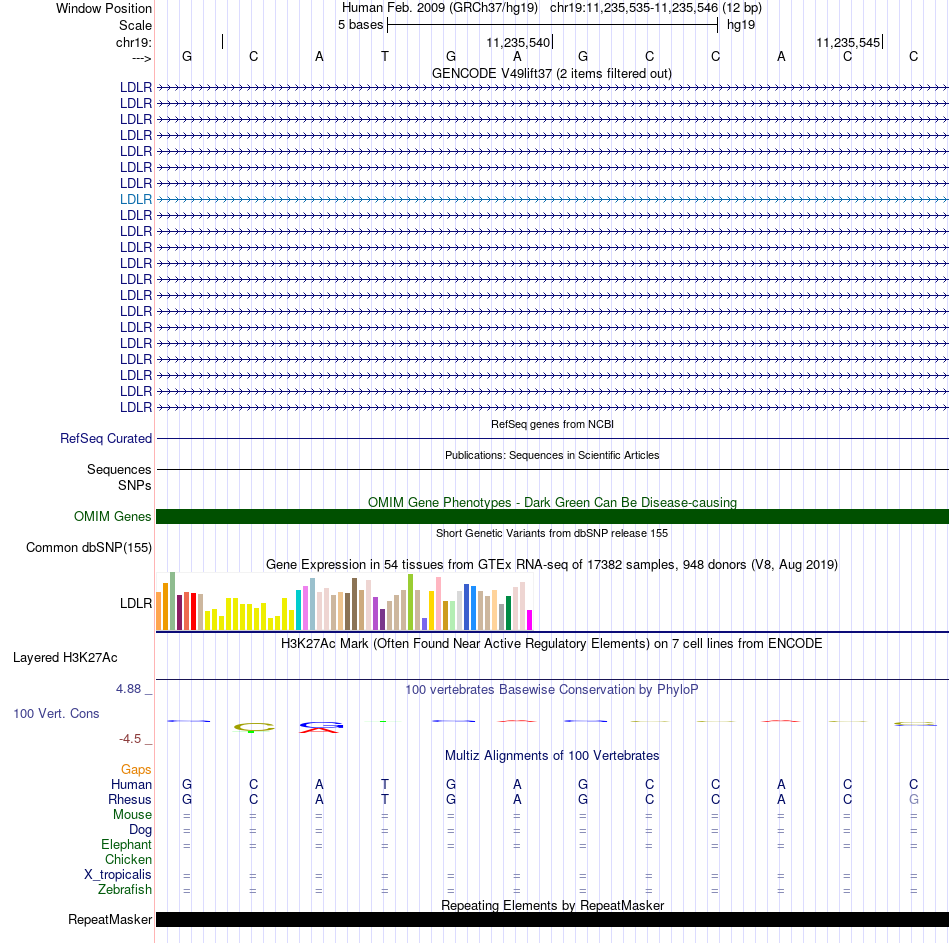The image size is (950, 943).
Task: Click the 11,235,540 ruler coordinate
Action: coord(518,42)
